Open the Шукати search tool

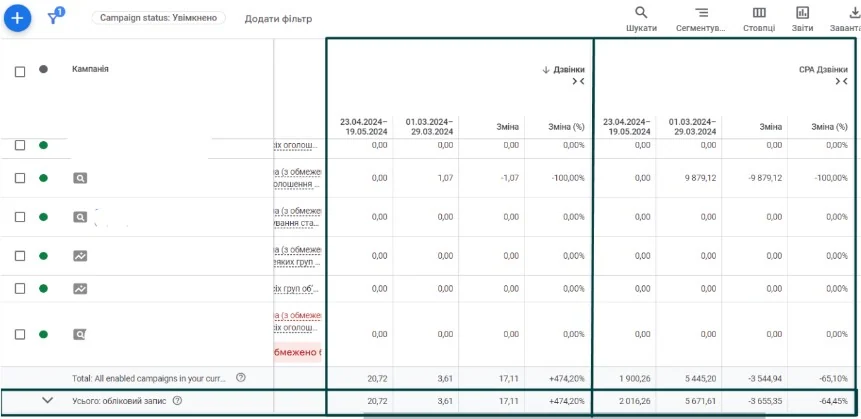point(641,20)
